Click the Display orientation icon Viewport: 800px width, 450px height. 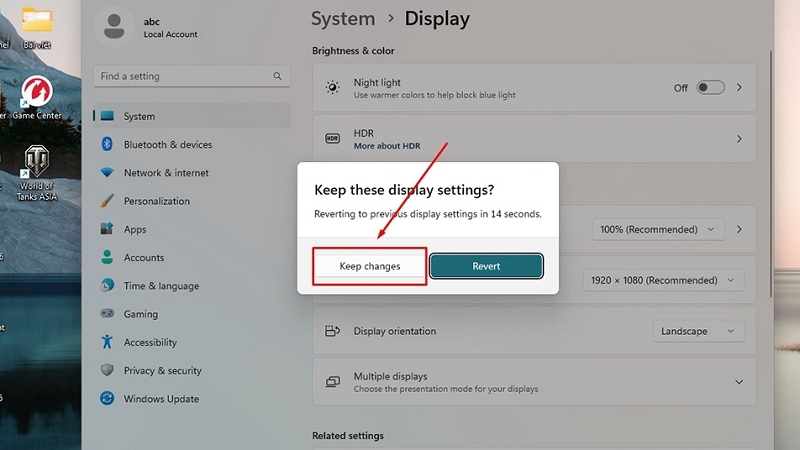coord(332,331)
